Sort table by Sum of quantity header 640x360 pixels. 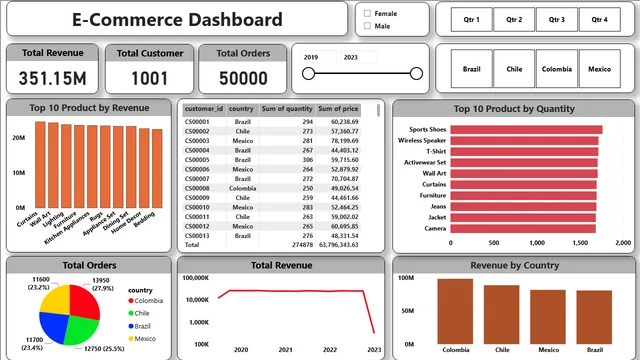point(287,109)
